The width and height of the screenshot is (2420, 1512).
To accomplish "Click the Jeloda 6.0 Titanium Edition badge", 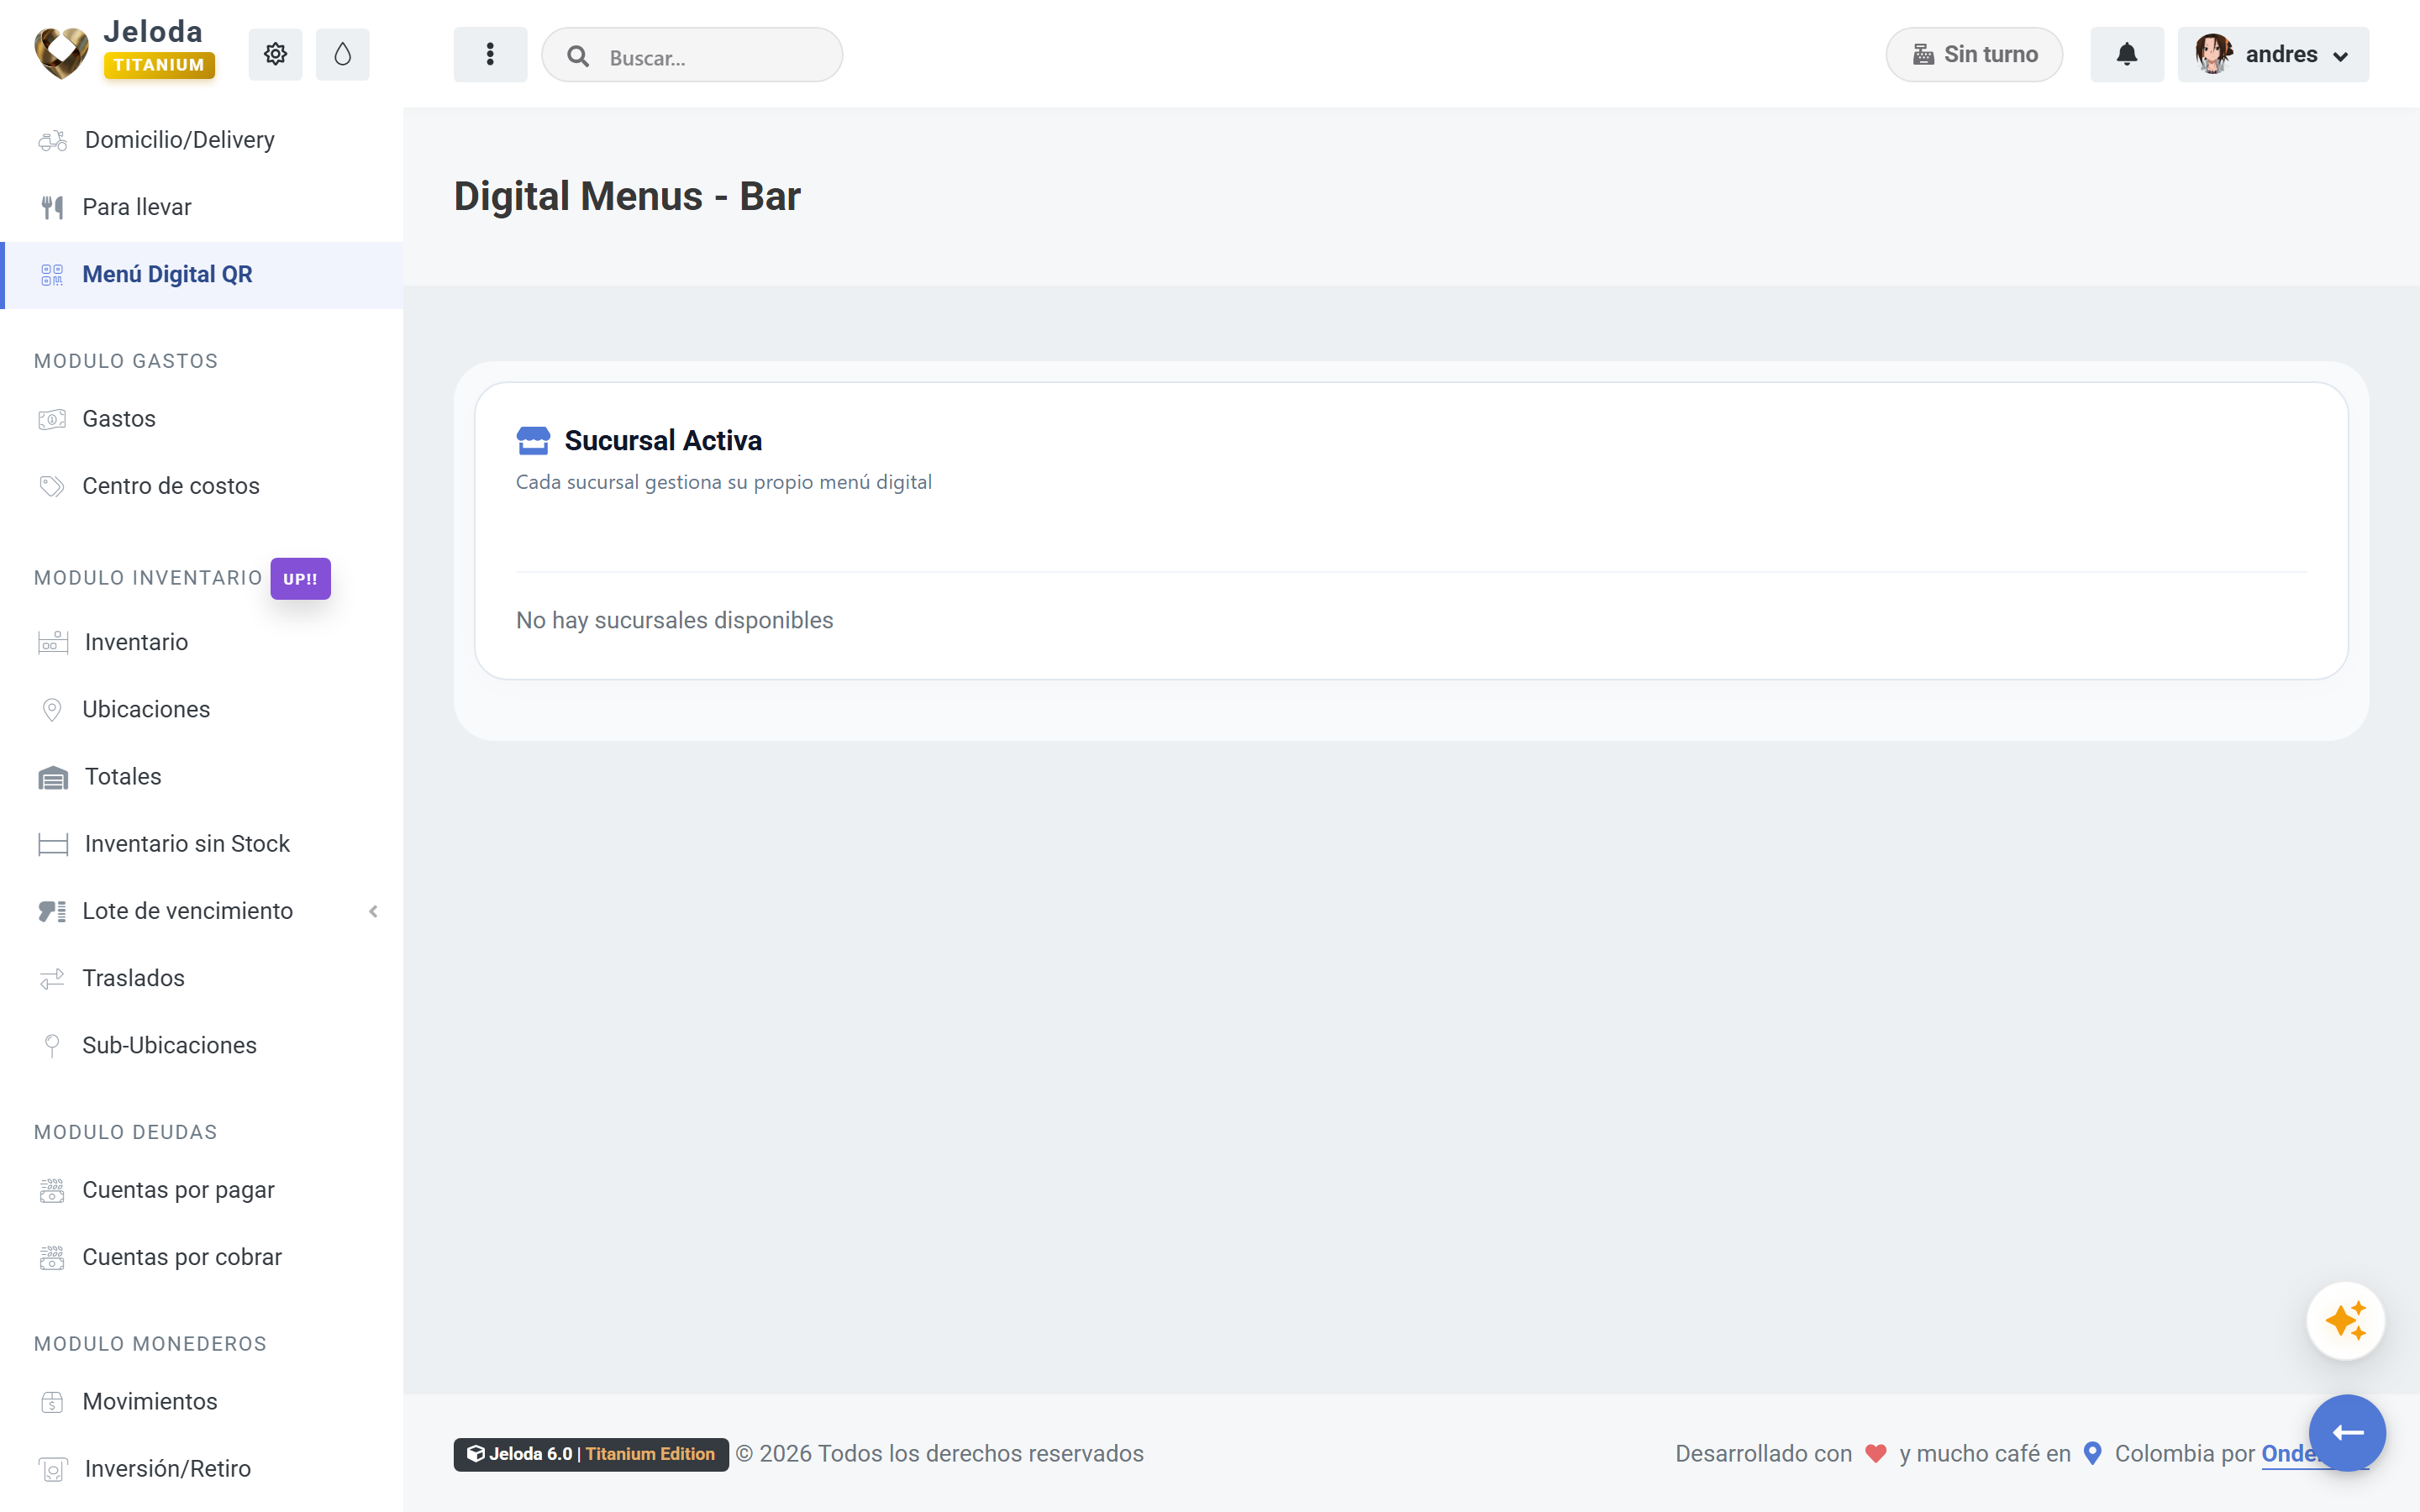I will 591,1454.
